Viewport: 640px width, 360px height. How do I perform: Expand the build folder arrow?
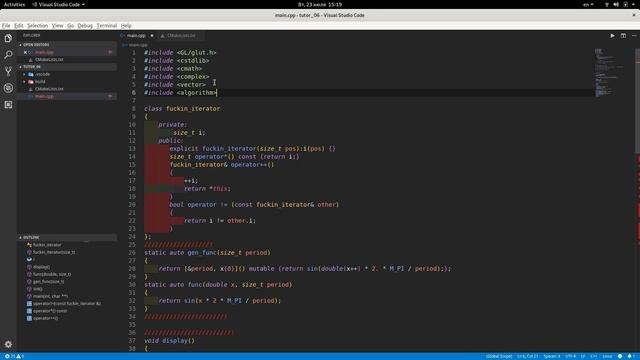pos(24,82)
